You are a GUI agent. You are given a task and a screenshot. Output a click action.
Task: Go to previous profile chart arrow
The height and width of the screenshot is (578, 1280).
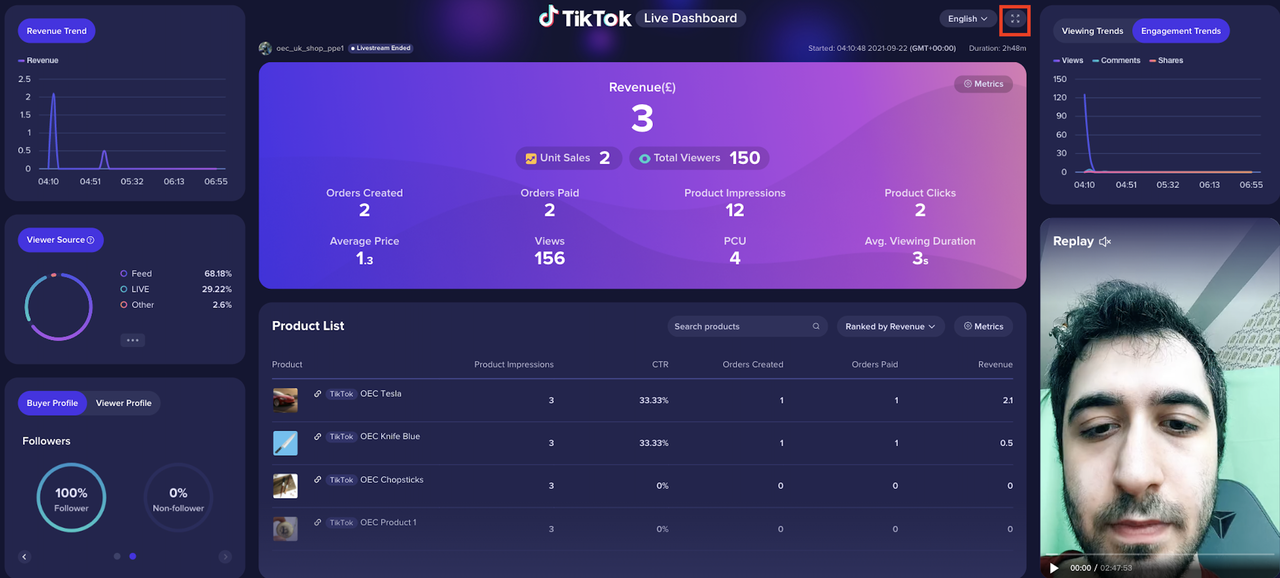pyautogui.click(x=25, y=557)
